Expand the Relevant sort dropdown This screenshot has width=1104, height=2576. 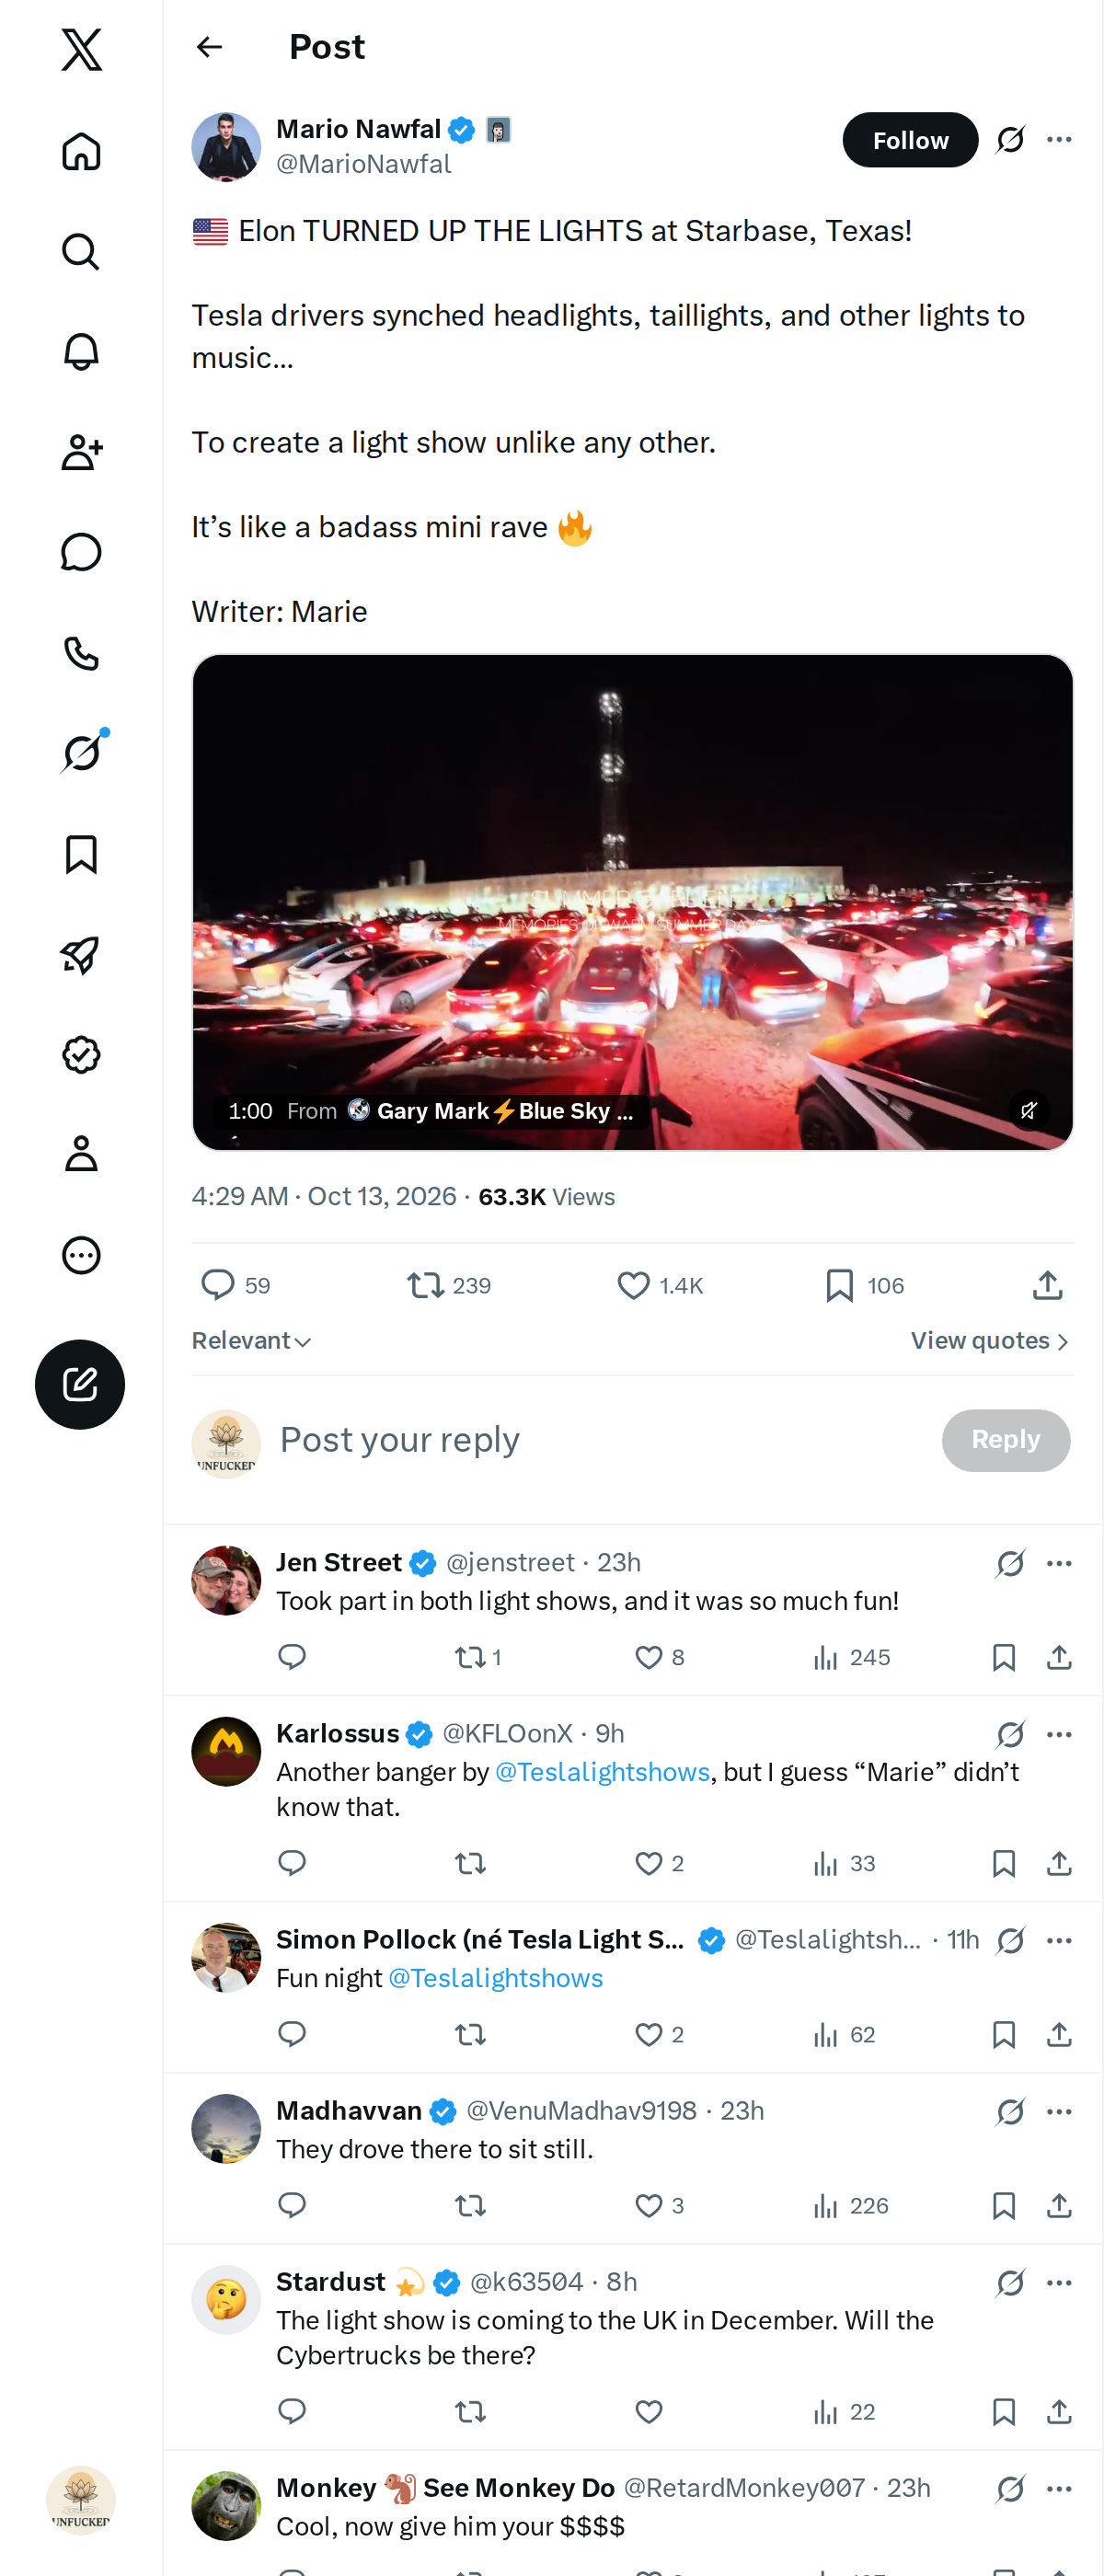tap(252, 1340)
